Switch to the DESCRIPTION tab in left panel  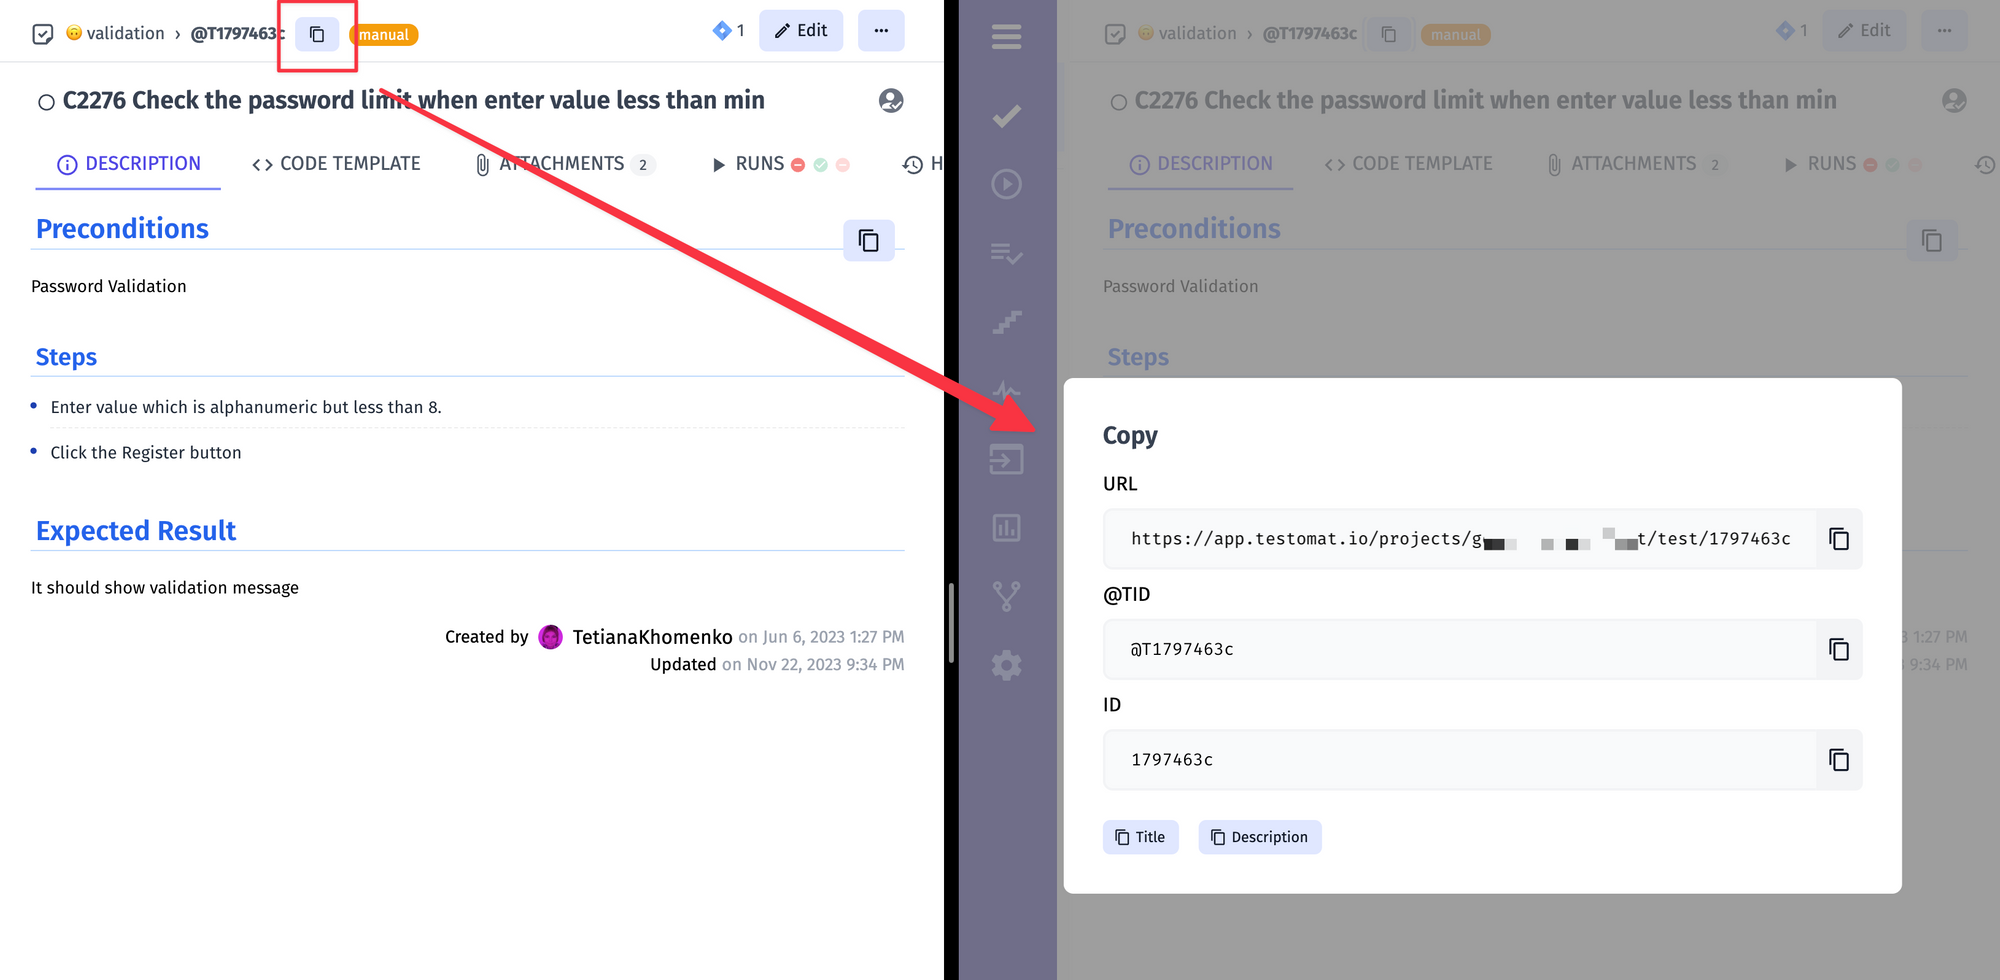tap(128, 164)
